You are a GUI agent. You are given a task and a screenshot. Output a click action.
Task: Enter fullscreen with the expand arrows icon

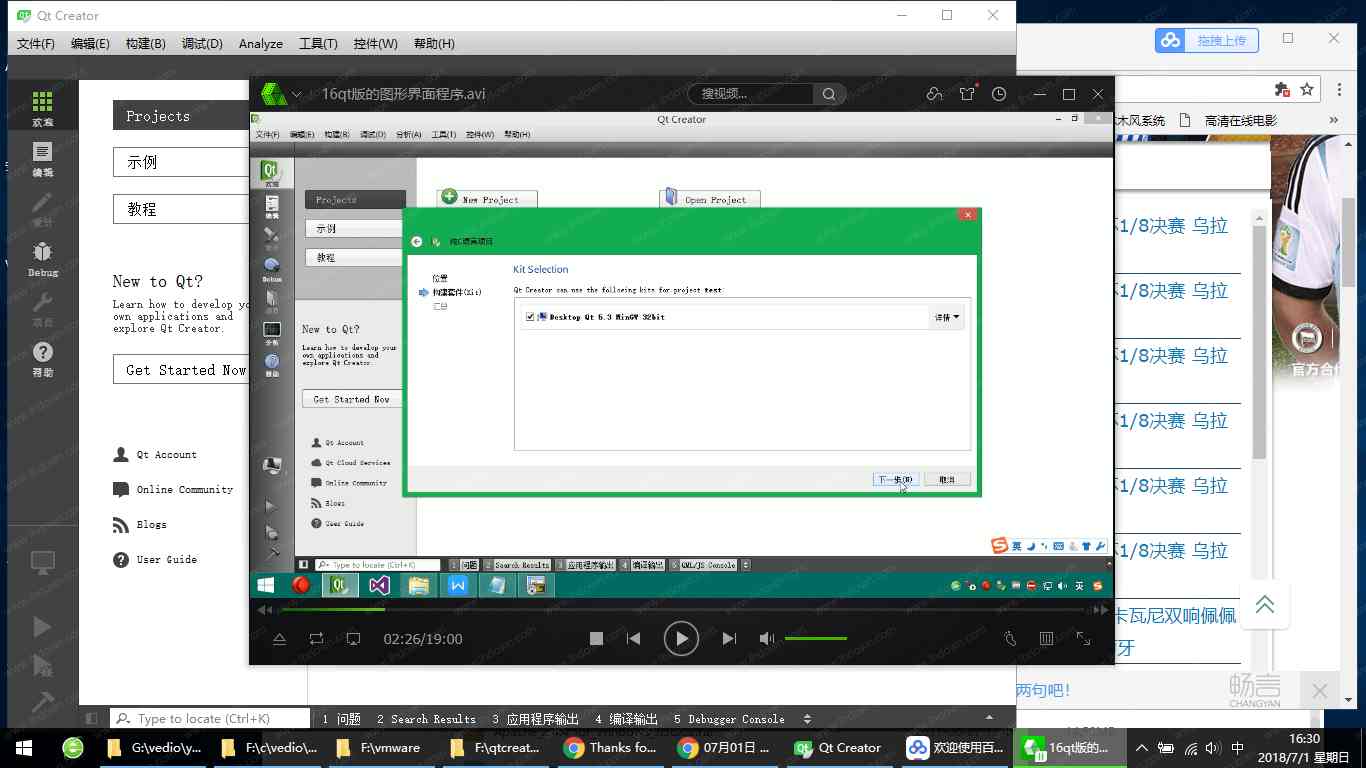click(1083, 638)
